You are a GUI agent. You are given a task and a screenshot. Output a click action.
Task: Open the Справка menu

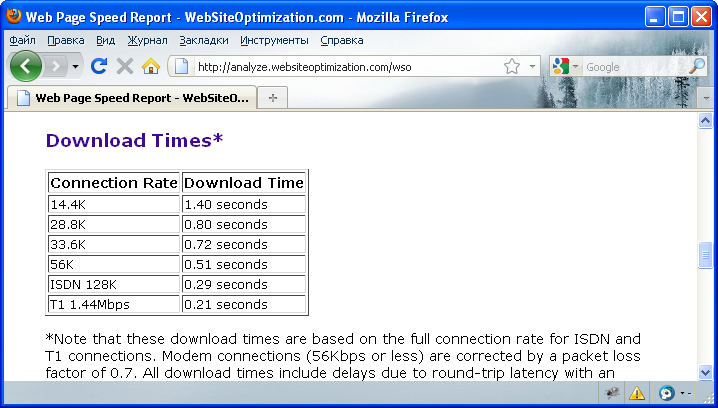[342, 40]
